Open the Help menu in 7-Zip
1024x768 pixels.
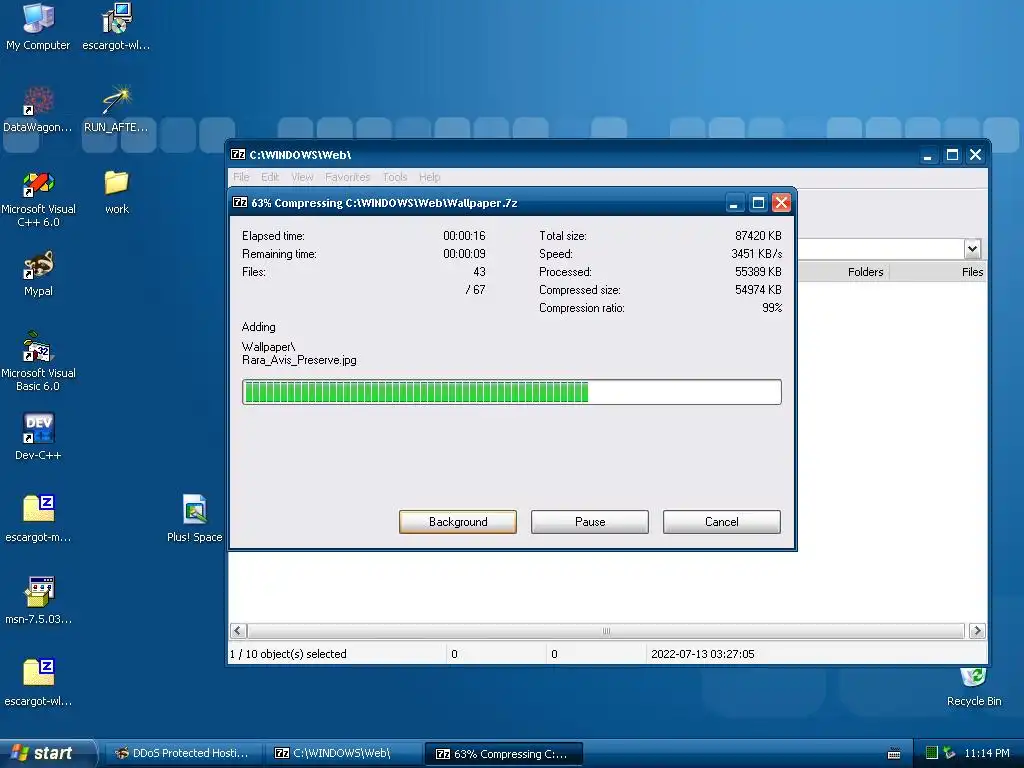click(x=430, y=177)
